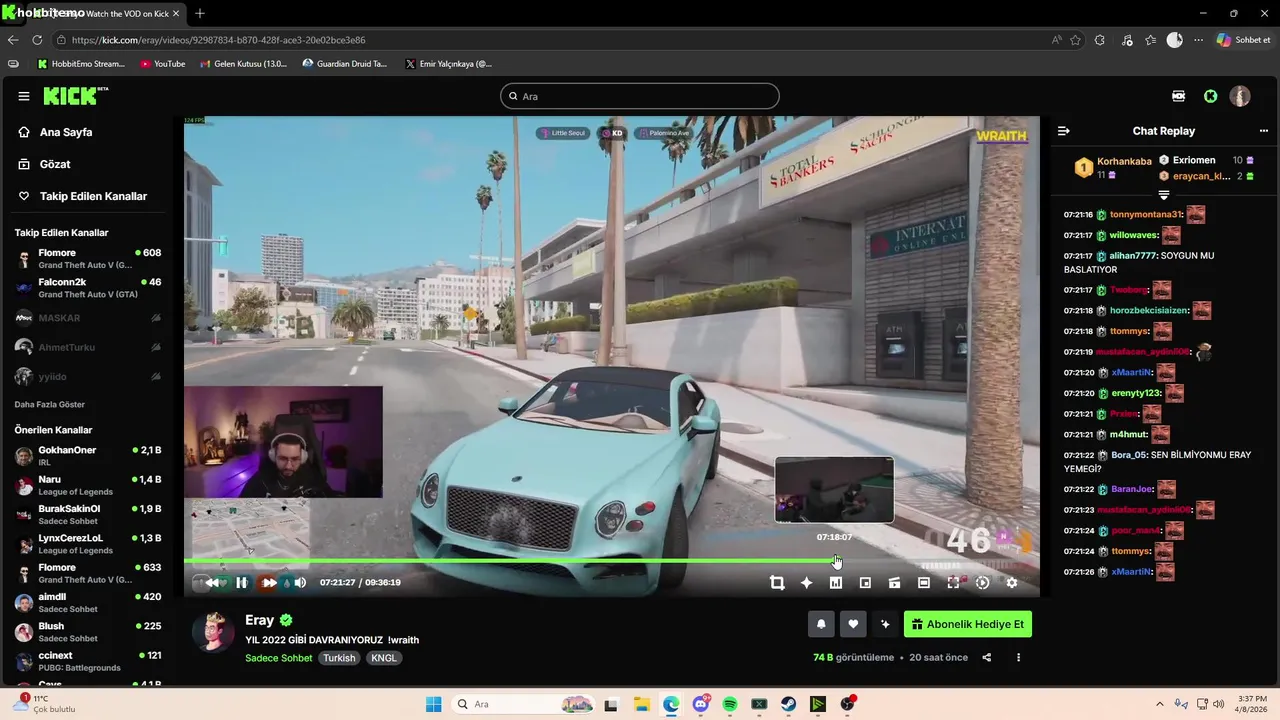The height and width of the screenshot is (720, 1280).
Task: Click the crop icon in player controls
Action: (777, 583)
